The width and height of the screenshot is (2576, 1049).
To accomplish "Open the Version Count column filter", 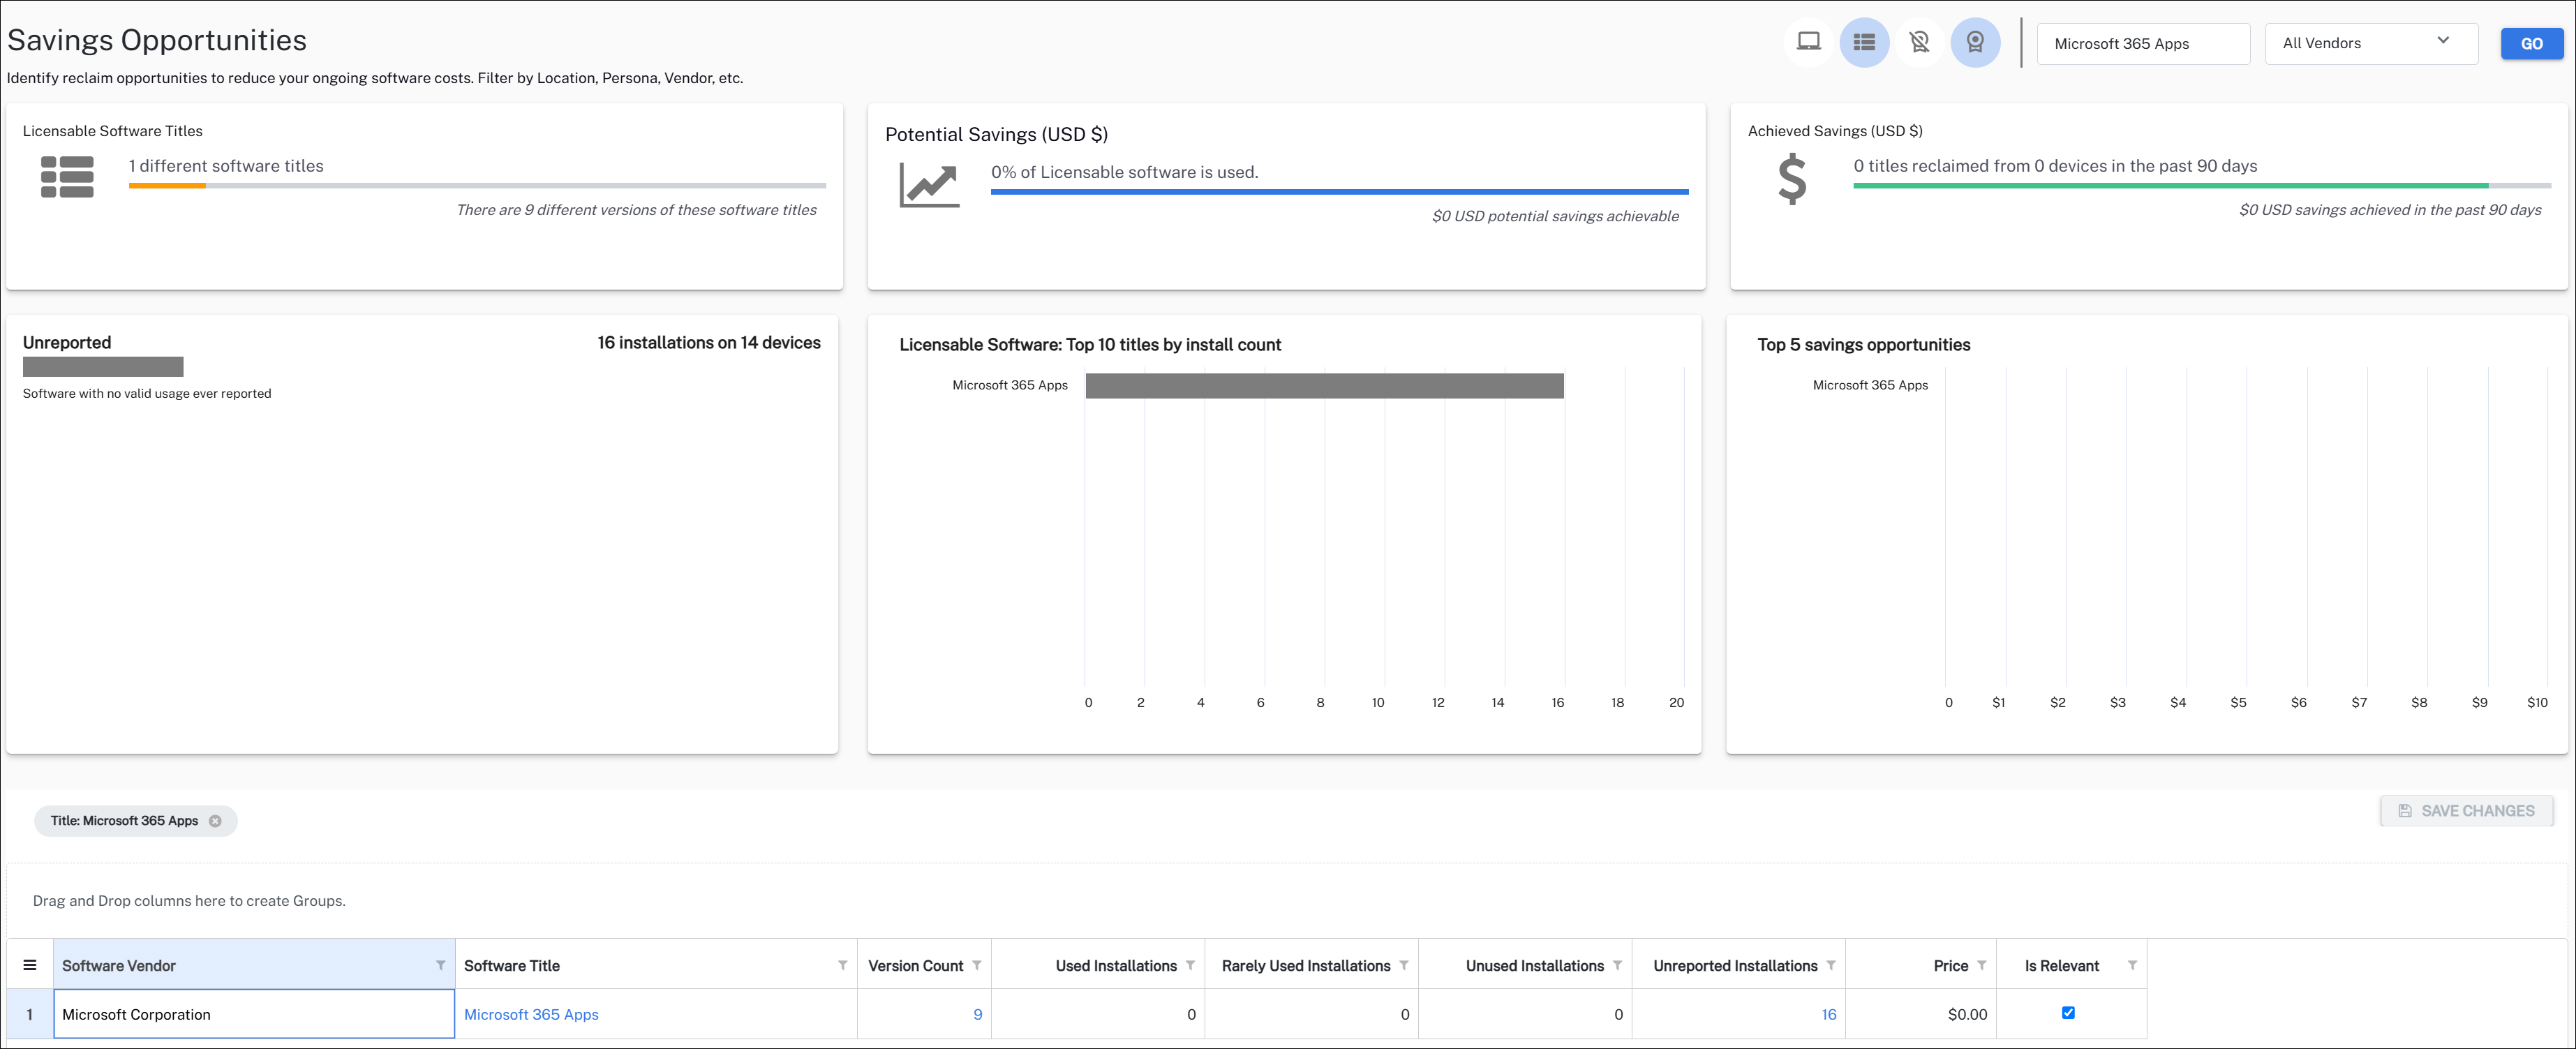I will (976, 965).
